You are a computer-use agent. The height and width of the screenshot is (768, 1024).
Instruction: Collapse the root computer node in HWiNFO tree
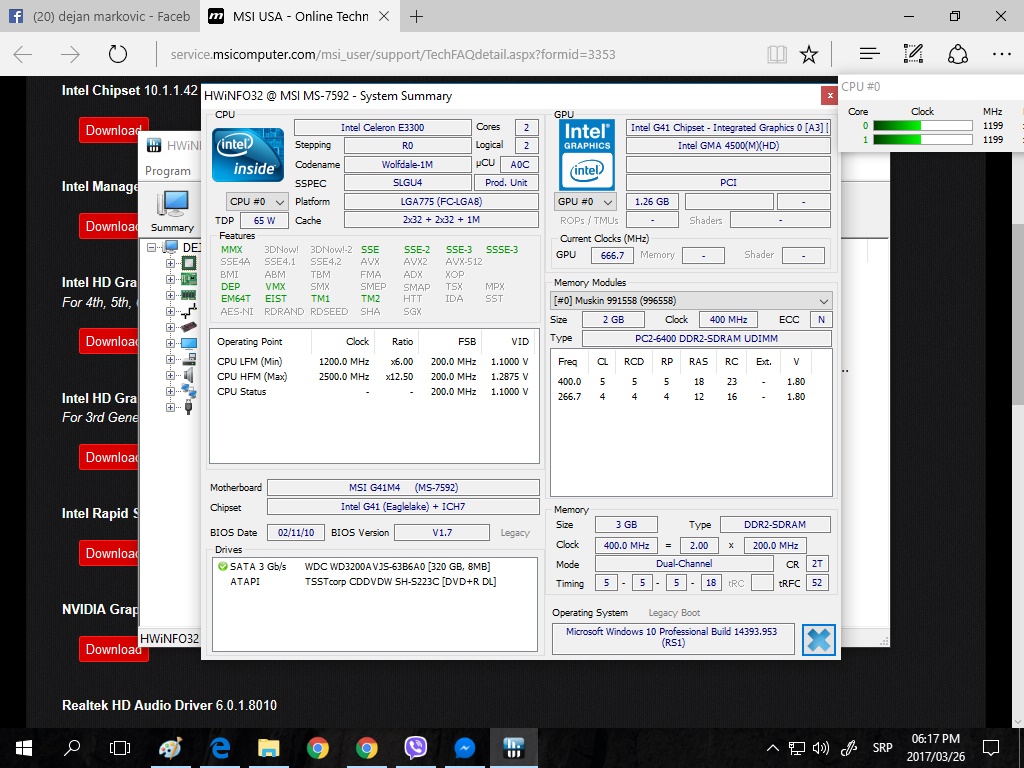coord(152,248)
